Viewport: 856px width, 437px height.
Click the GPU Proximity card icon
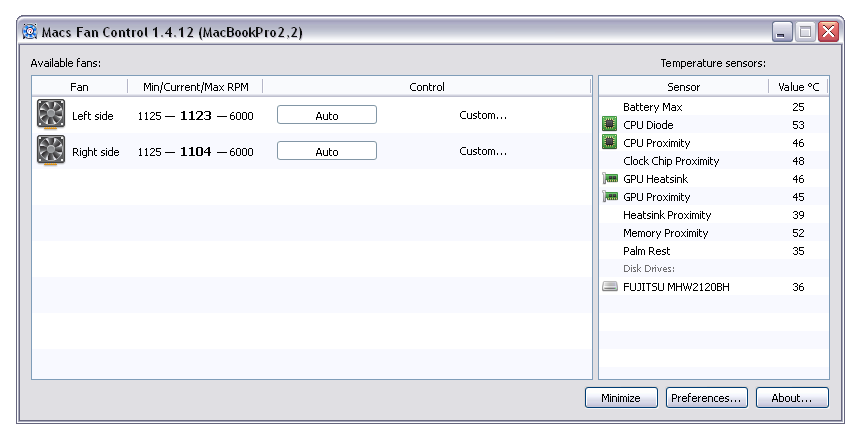[610, 197]
